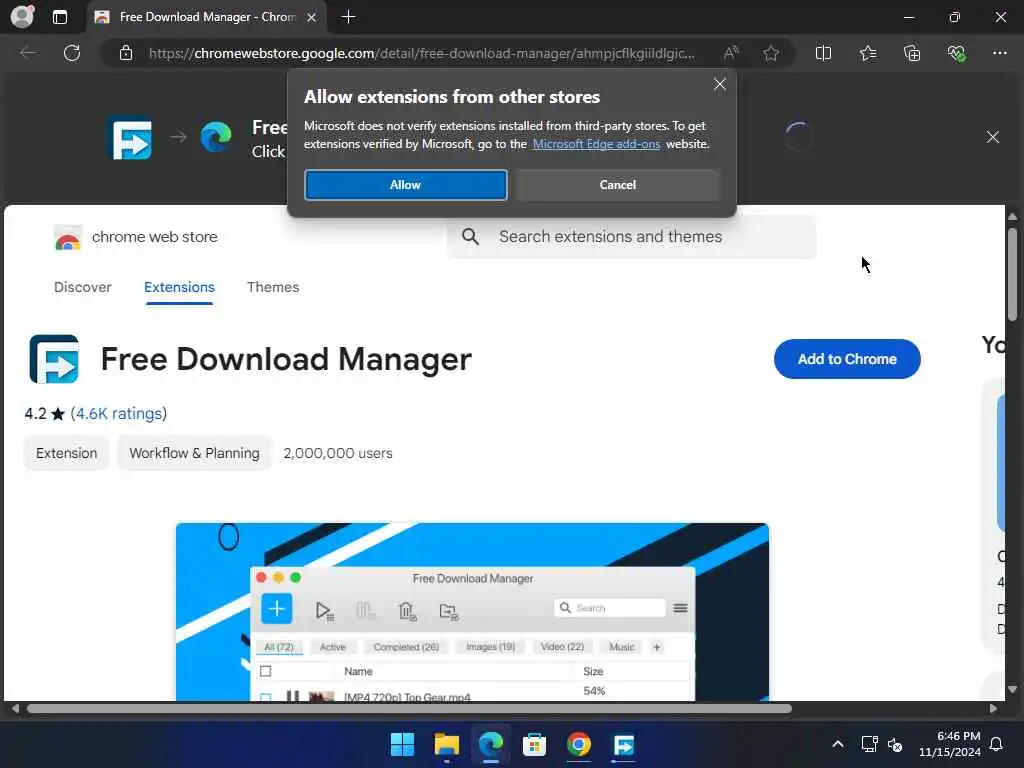
Task: Close the Free Download Manager tab
Action: (x=312, y=17)
